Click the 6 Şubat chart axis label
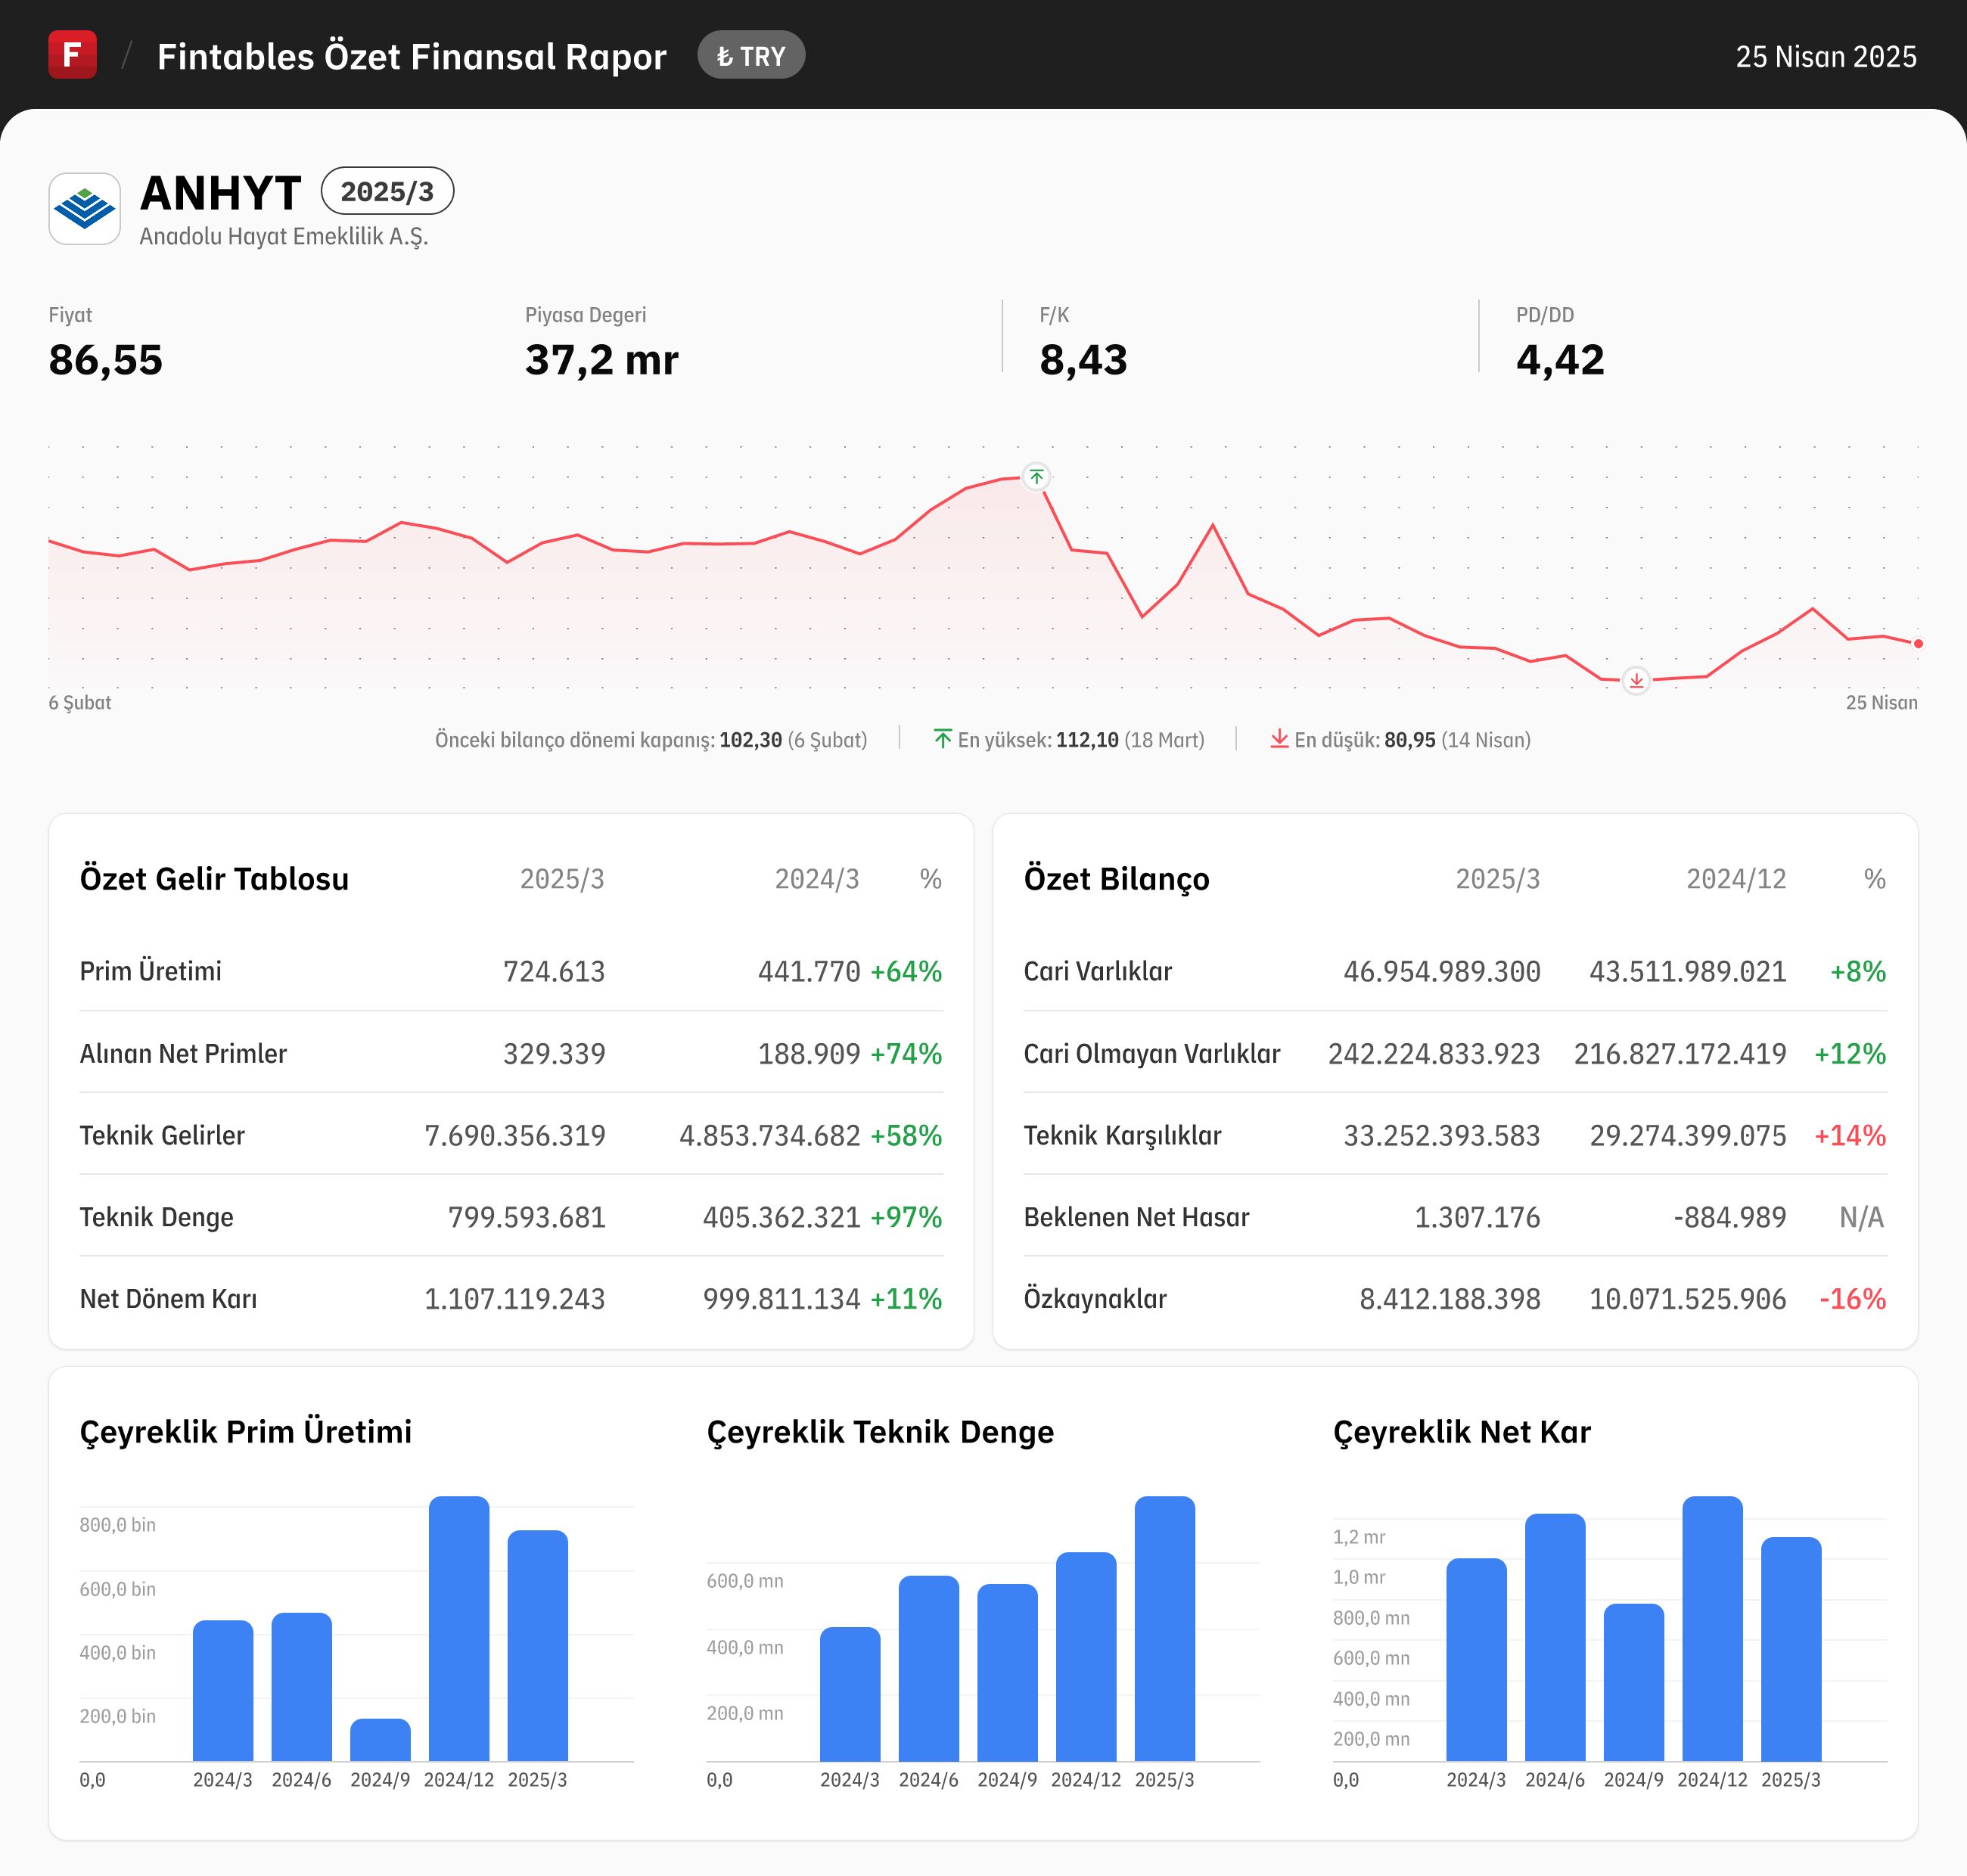 pyautogui.click(x=80, y=703)
